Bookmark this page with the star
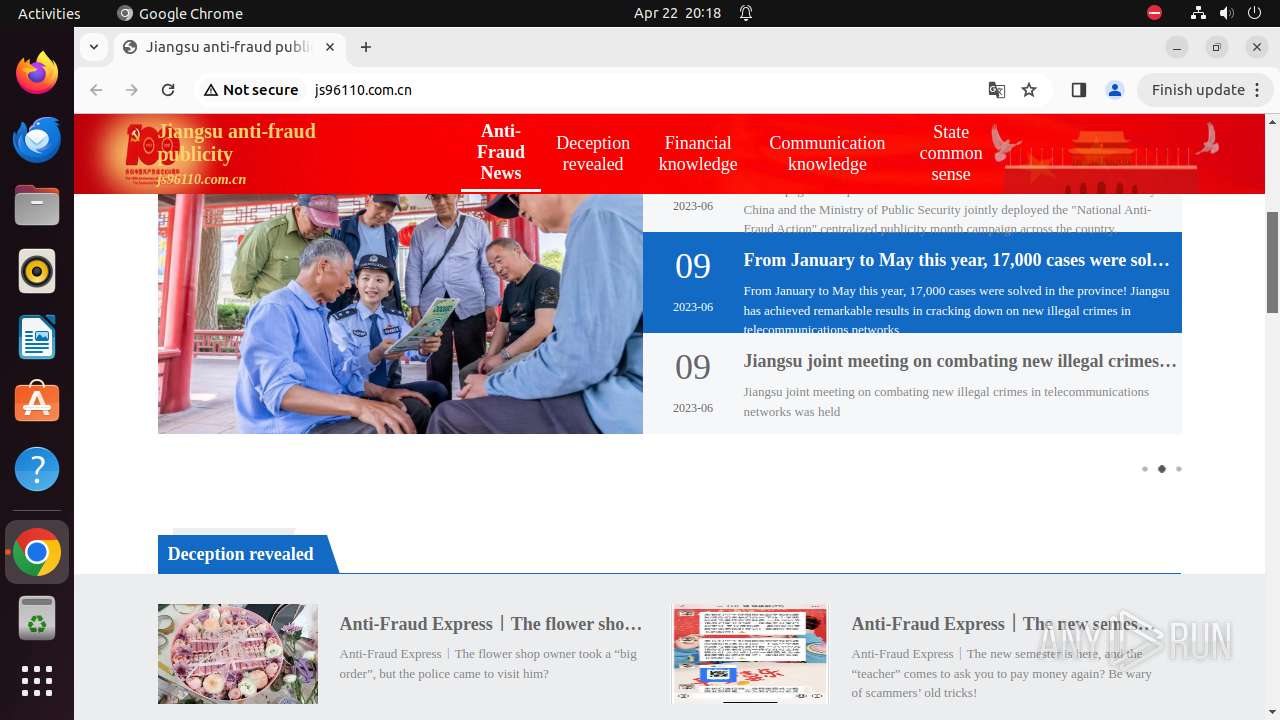1280x720 pixels. click(x=1029, y=90)
